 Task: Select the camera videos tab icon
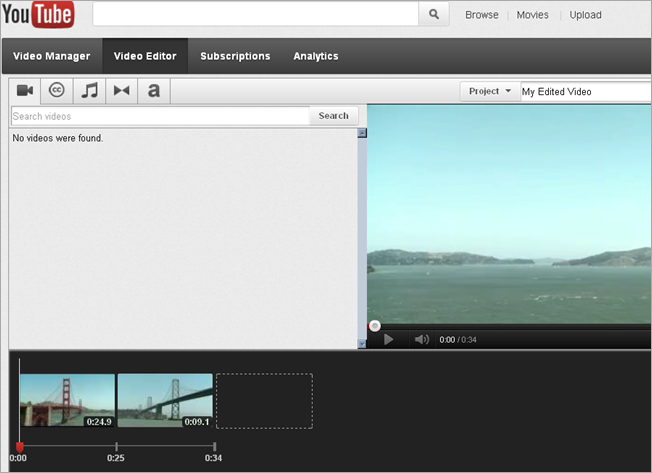click(25, 90)
